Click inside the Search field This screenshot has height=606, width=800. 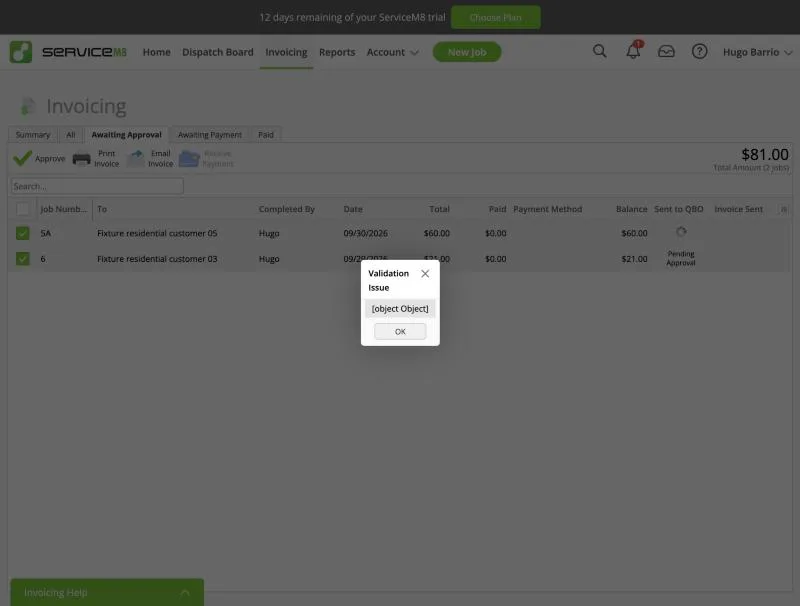coord(97,186)
